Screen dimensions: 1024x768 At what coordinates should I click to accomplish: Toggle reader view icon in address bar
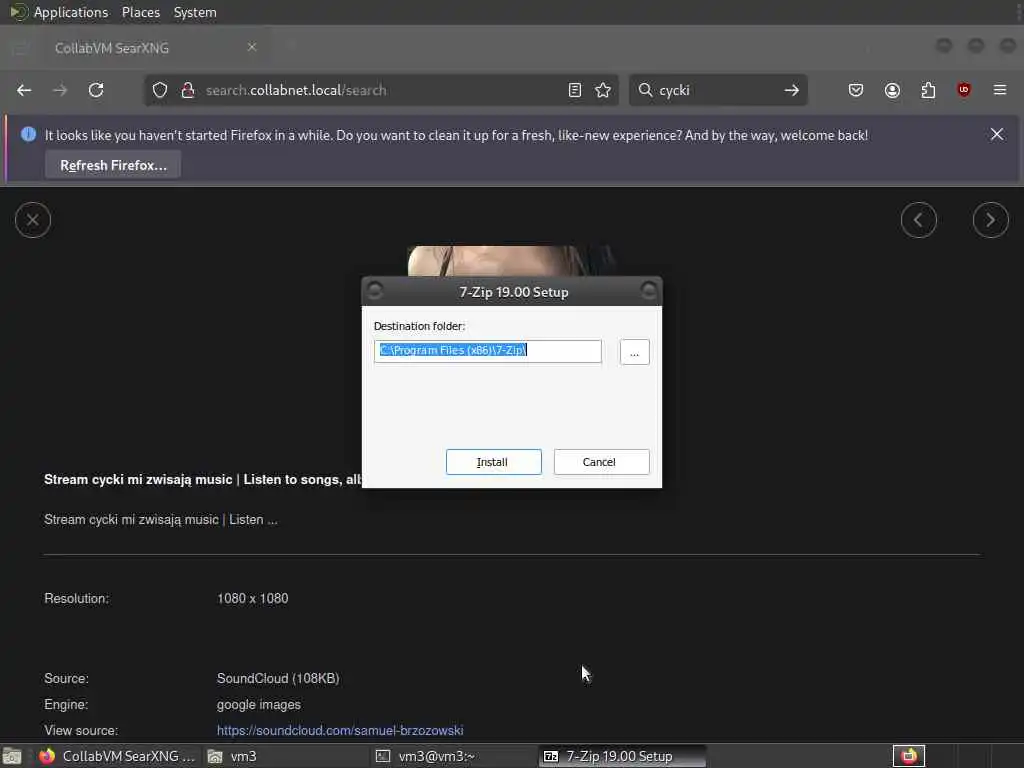pos(575,90)
